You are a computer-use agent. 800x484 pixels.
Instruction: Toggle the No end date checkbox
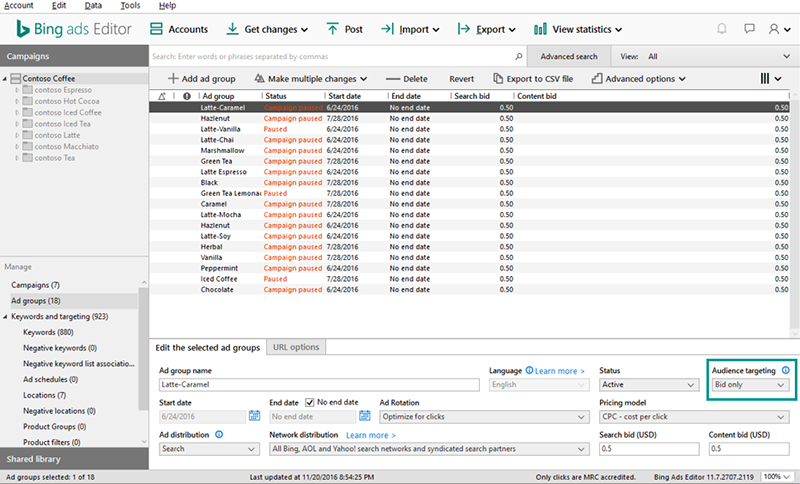(309, 402)
